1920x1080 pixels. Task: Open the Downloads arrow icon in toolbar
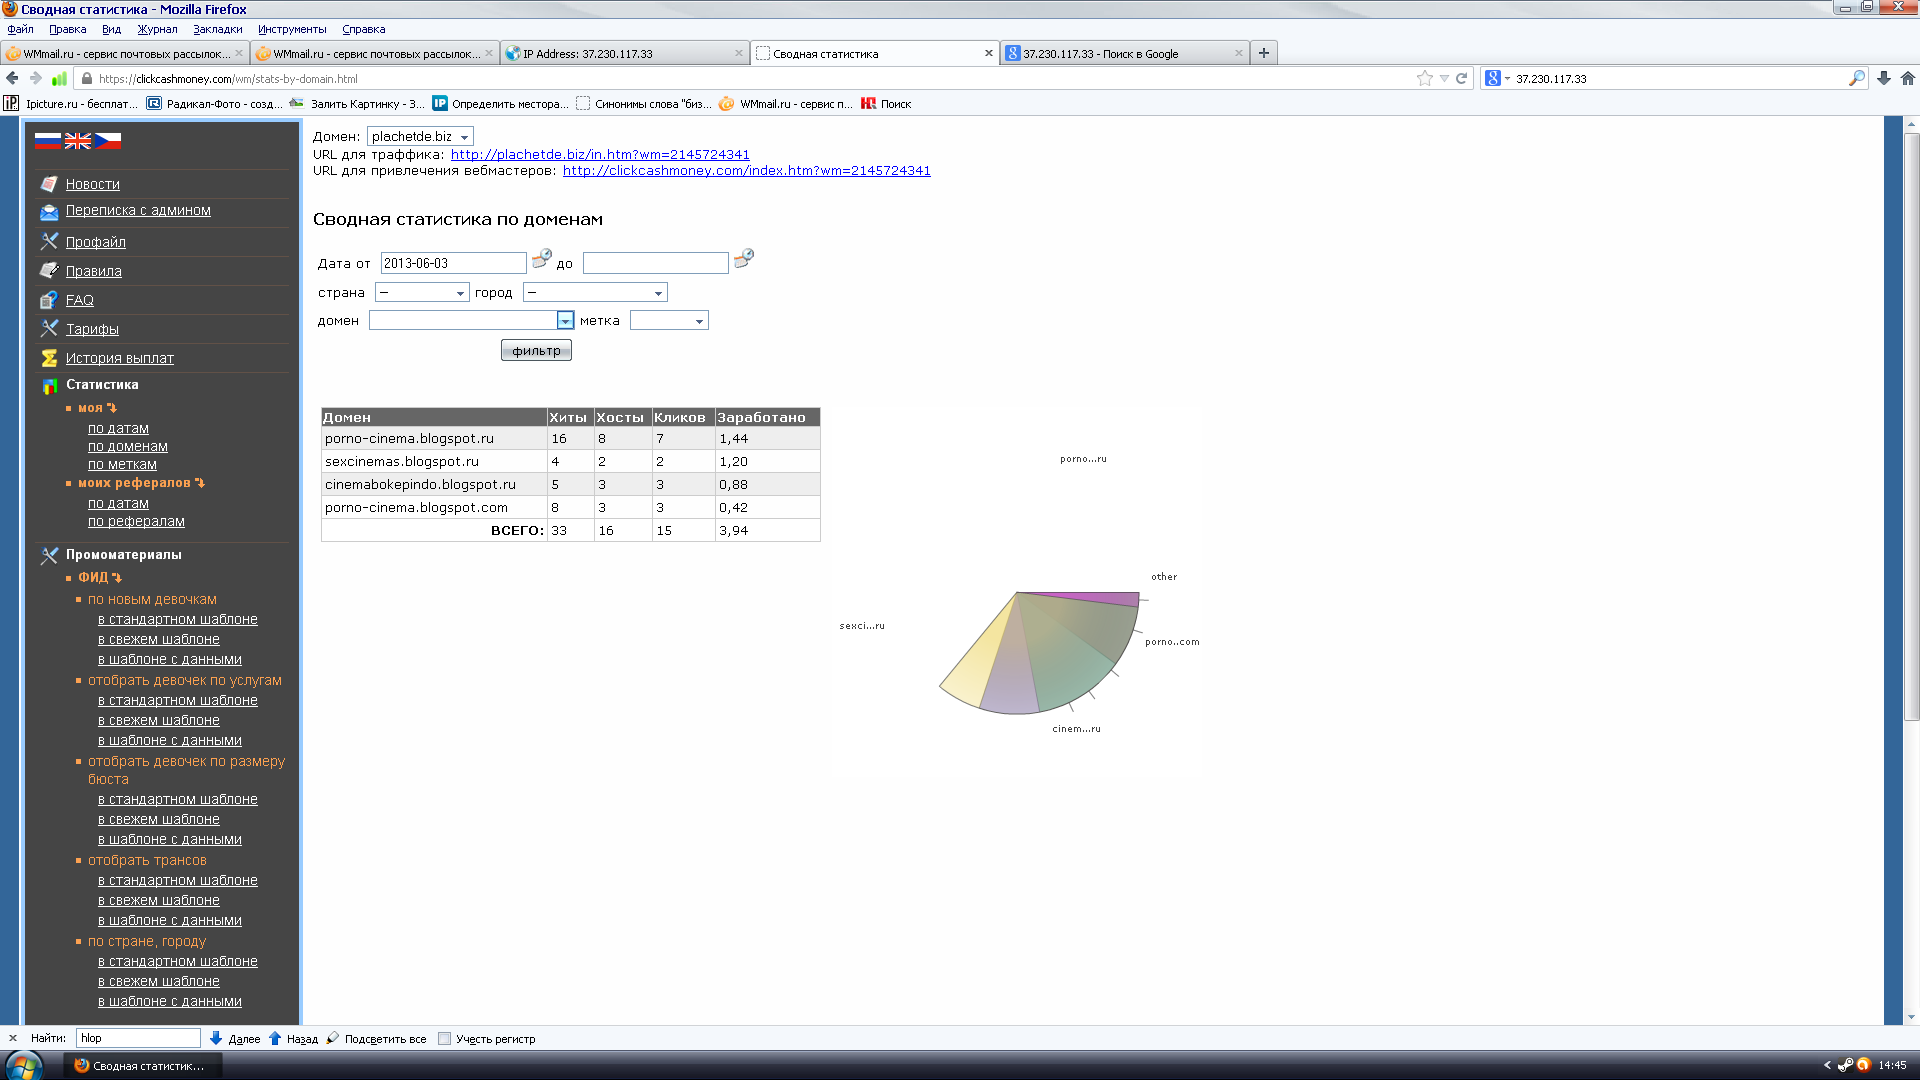pos(1884,78)
